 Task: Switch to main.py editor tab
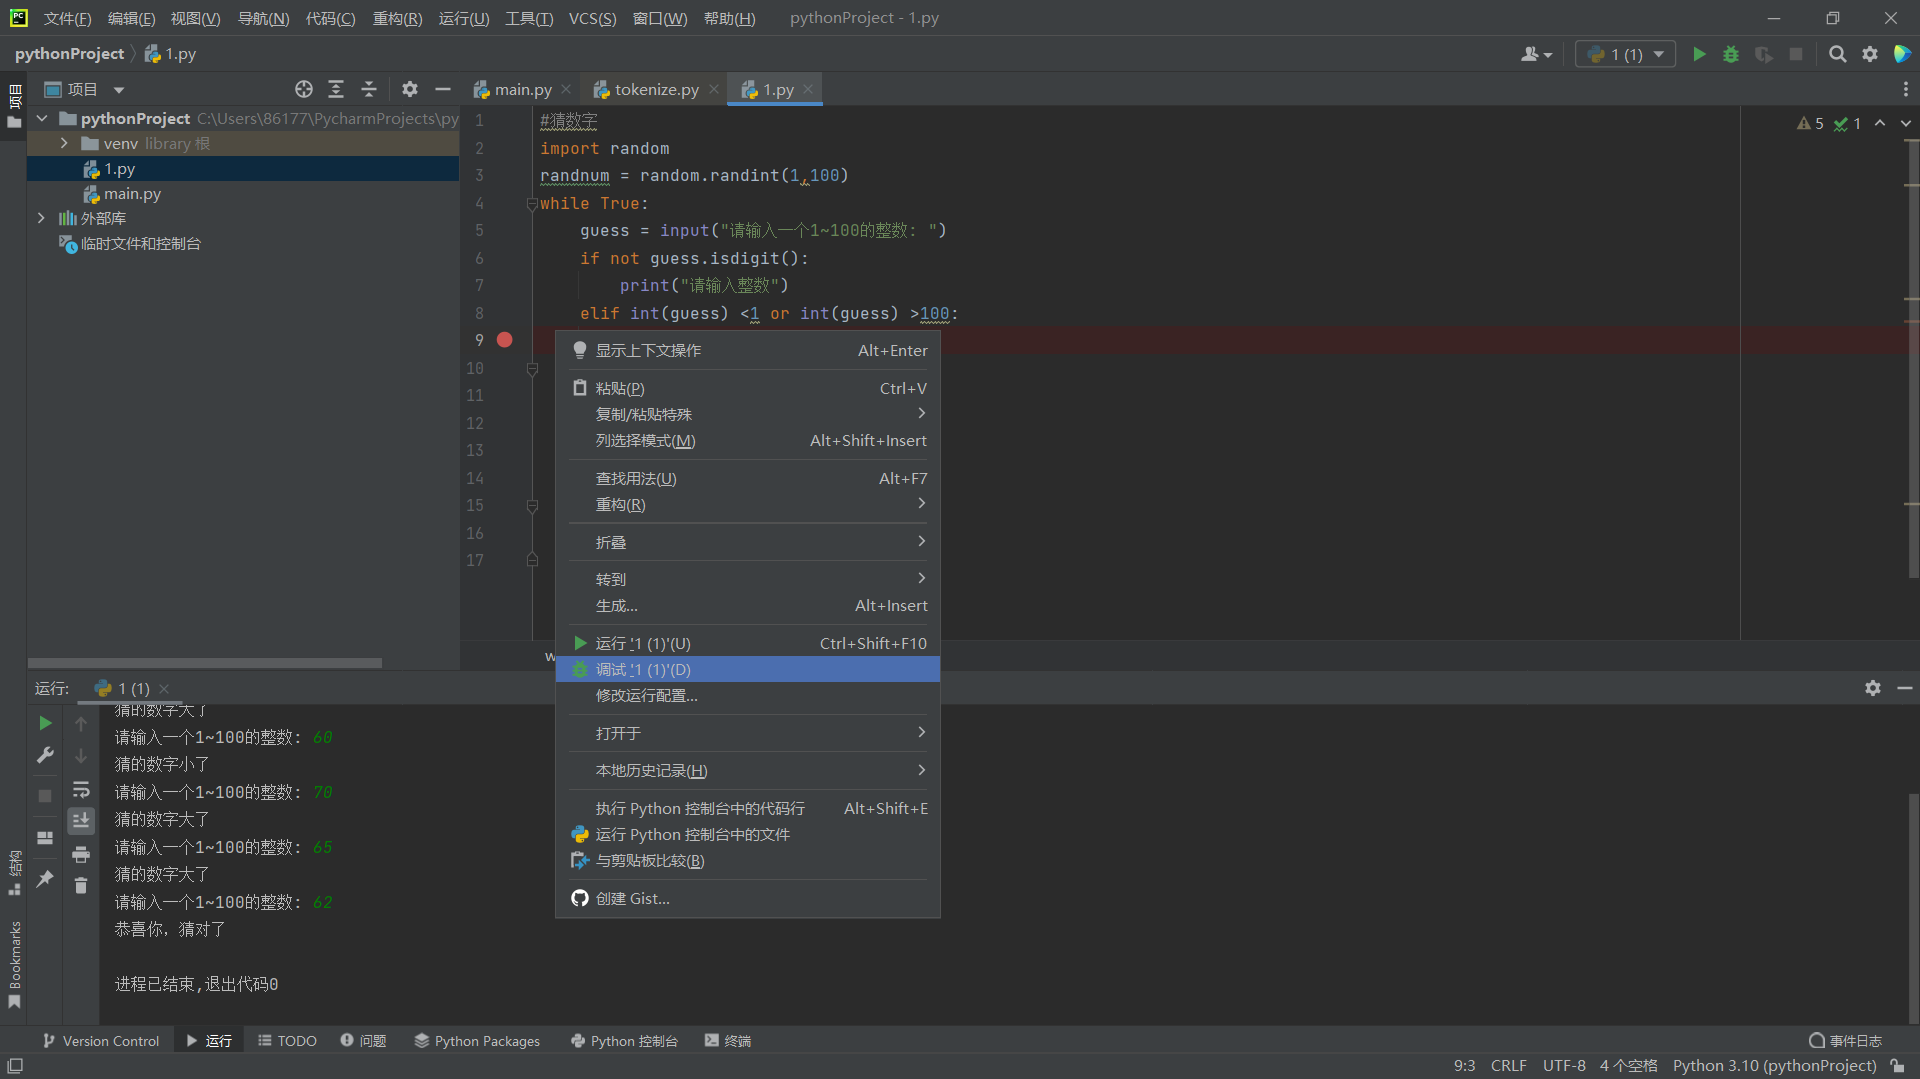click(x=522, y=89)
